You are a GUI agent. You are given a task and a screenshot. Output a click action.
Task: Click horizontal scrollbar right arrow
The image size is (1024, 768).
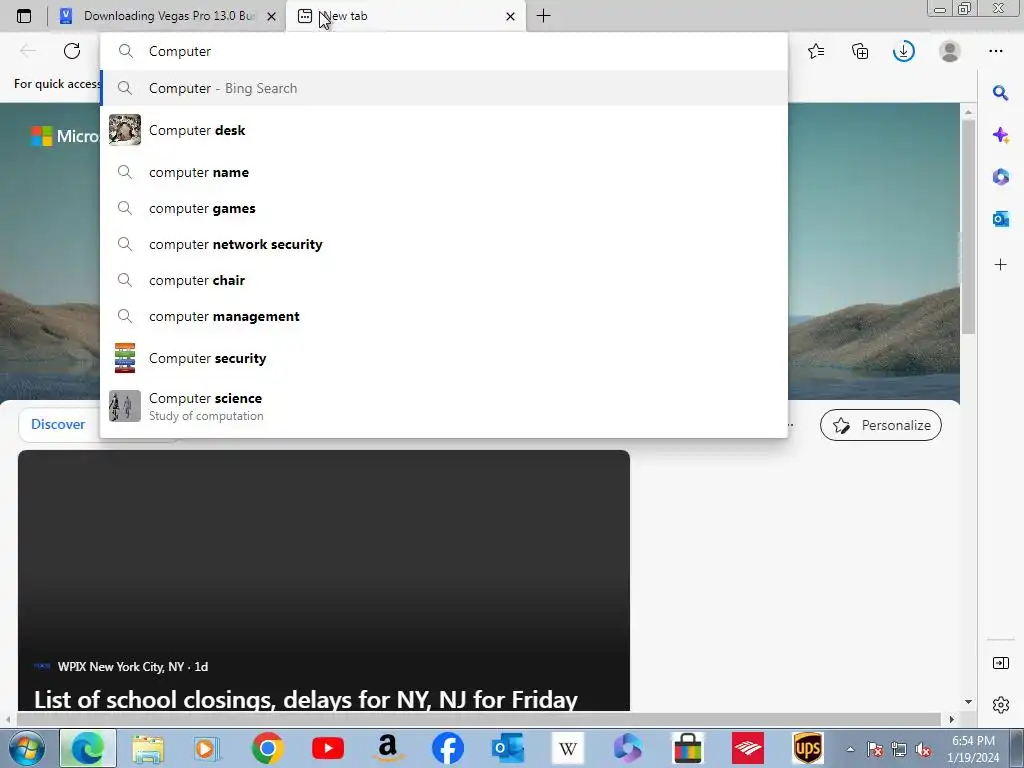click(x=952, y=719)
